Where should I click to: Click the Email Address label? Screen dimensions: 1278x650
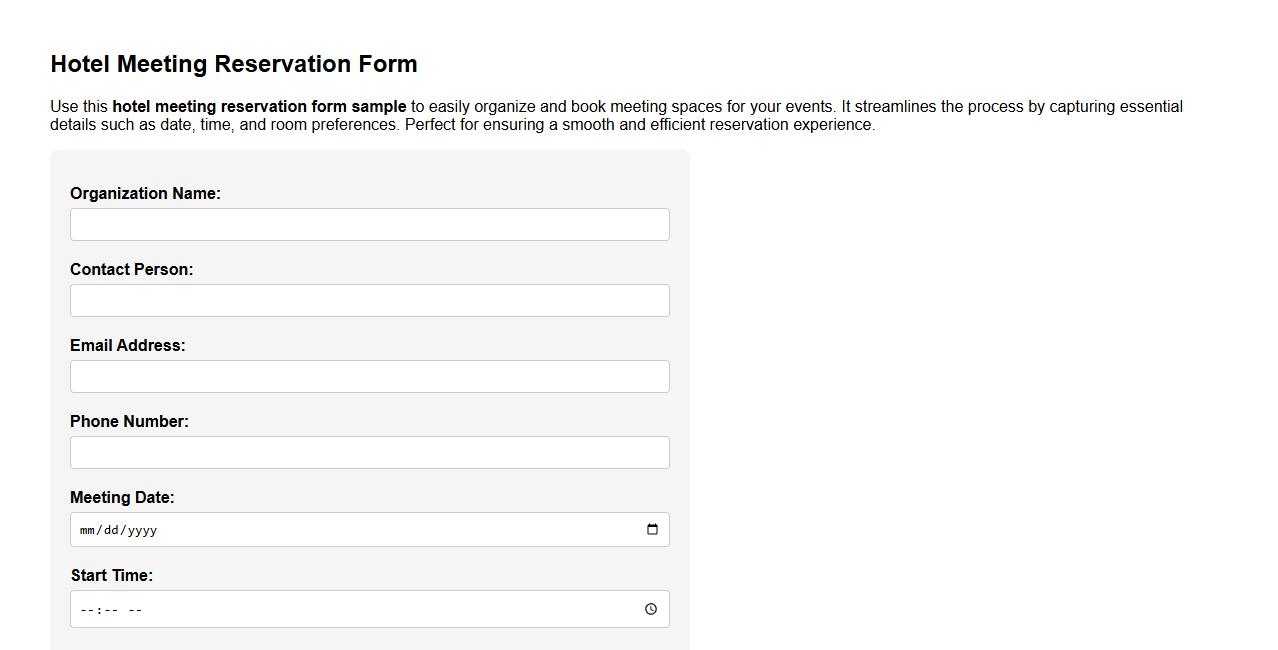click(x=128, y=345)
